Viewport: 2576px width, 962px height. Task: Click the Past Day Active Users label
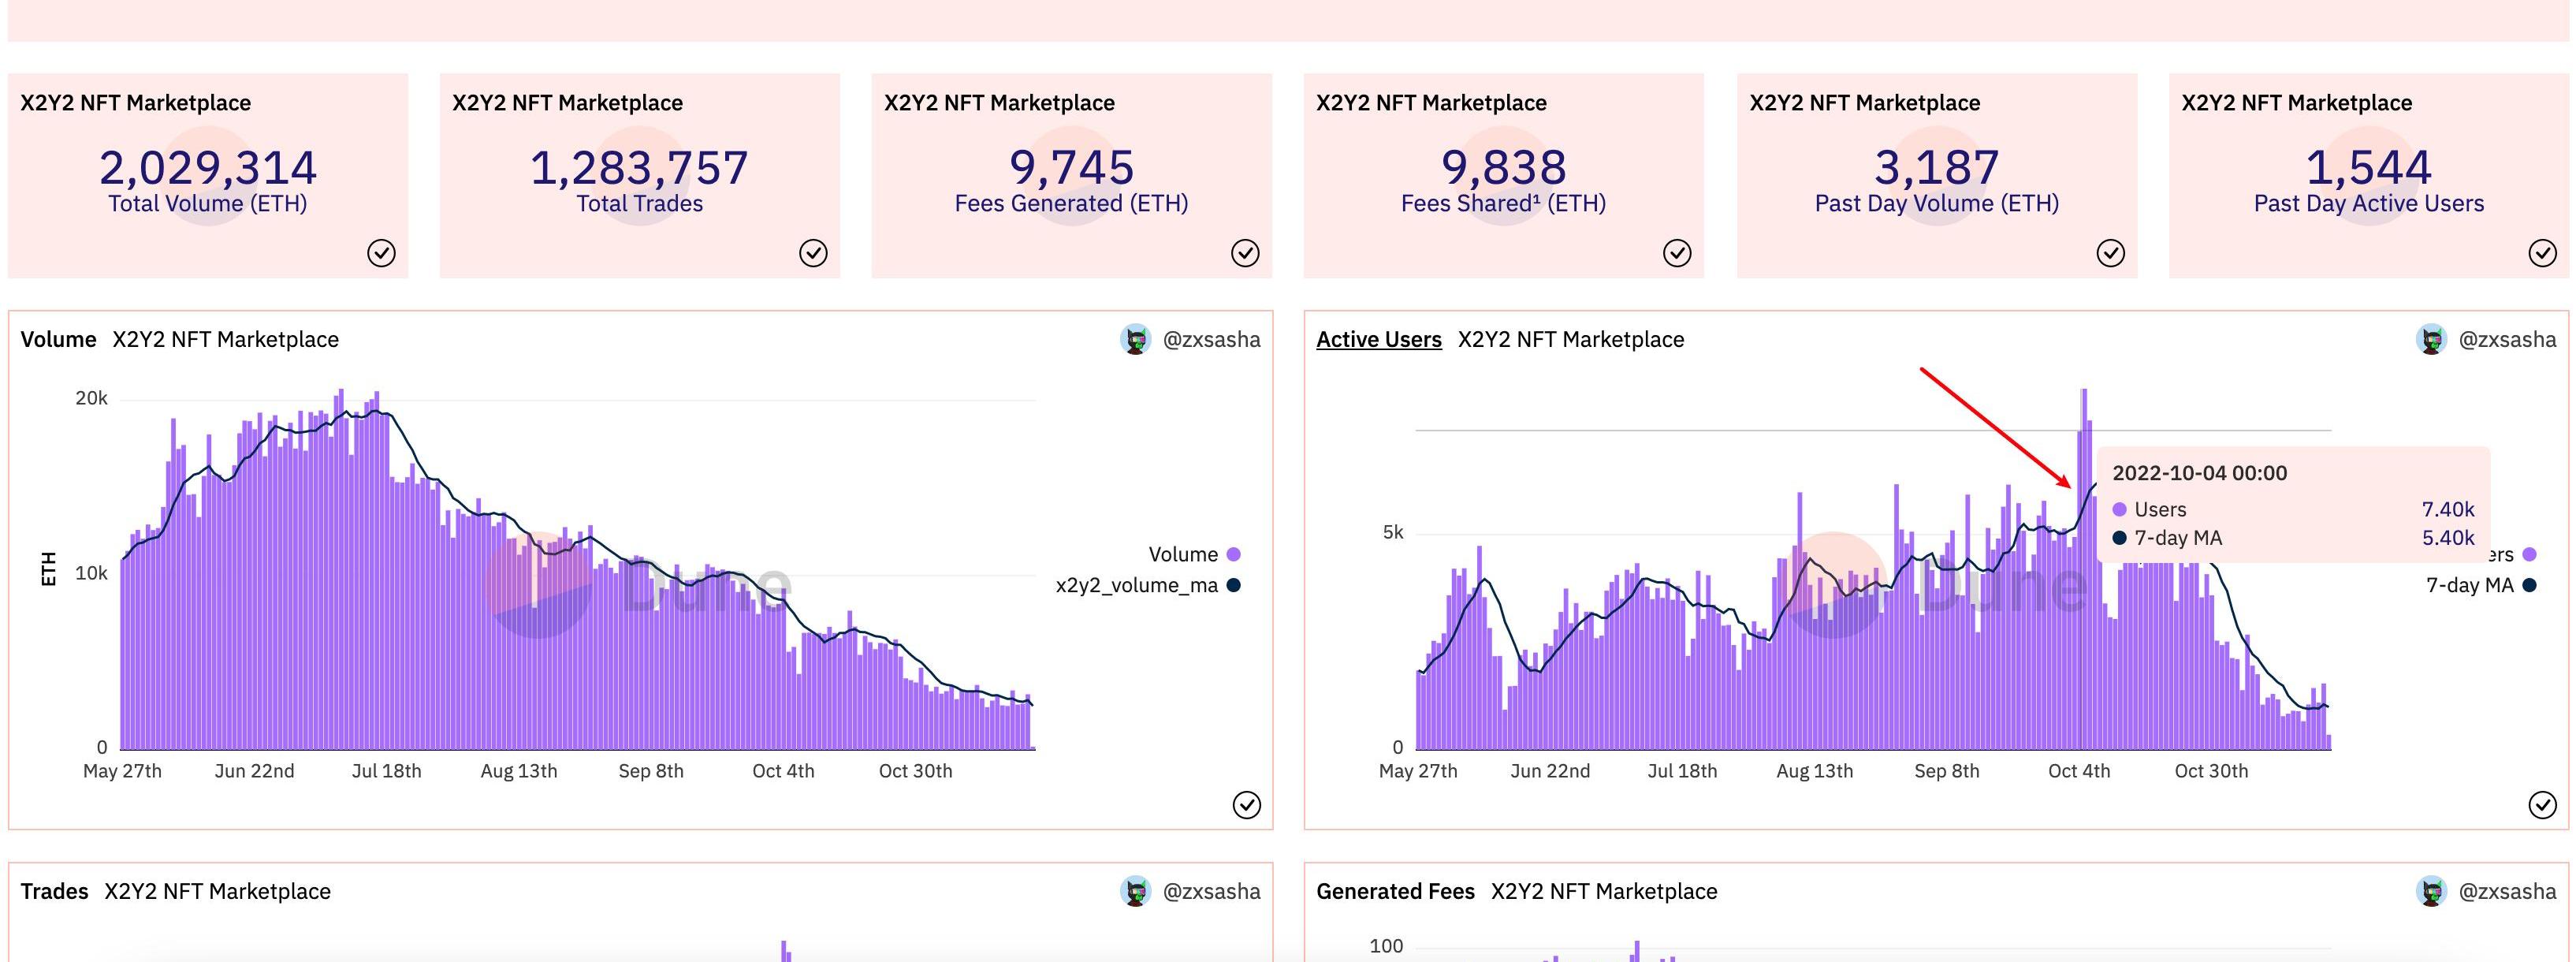[x=2368, y=204]
